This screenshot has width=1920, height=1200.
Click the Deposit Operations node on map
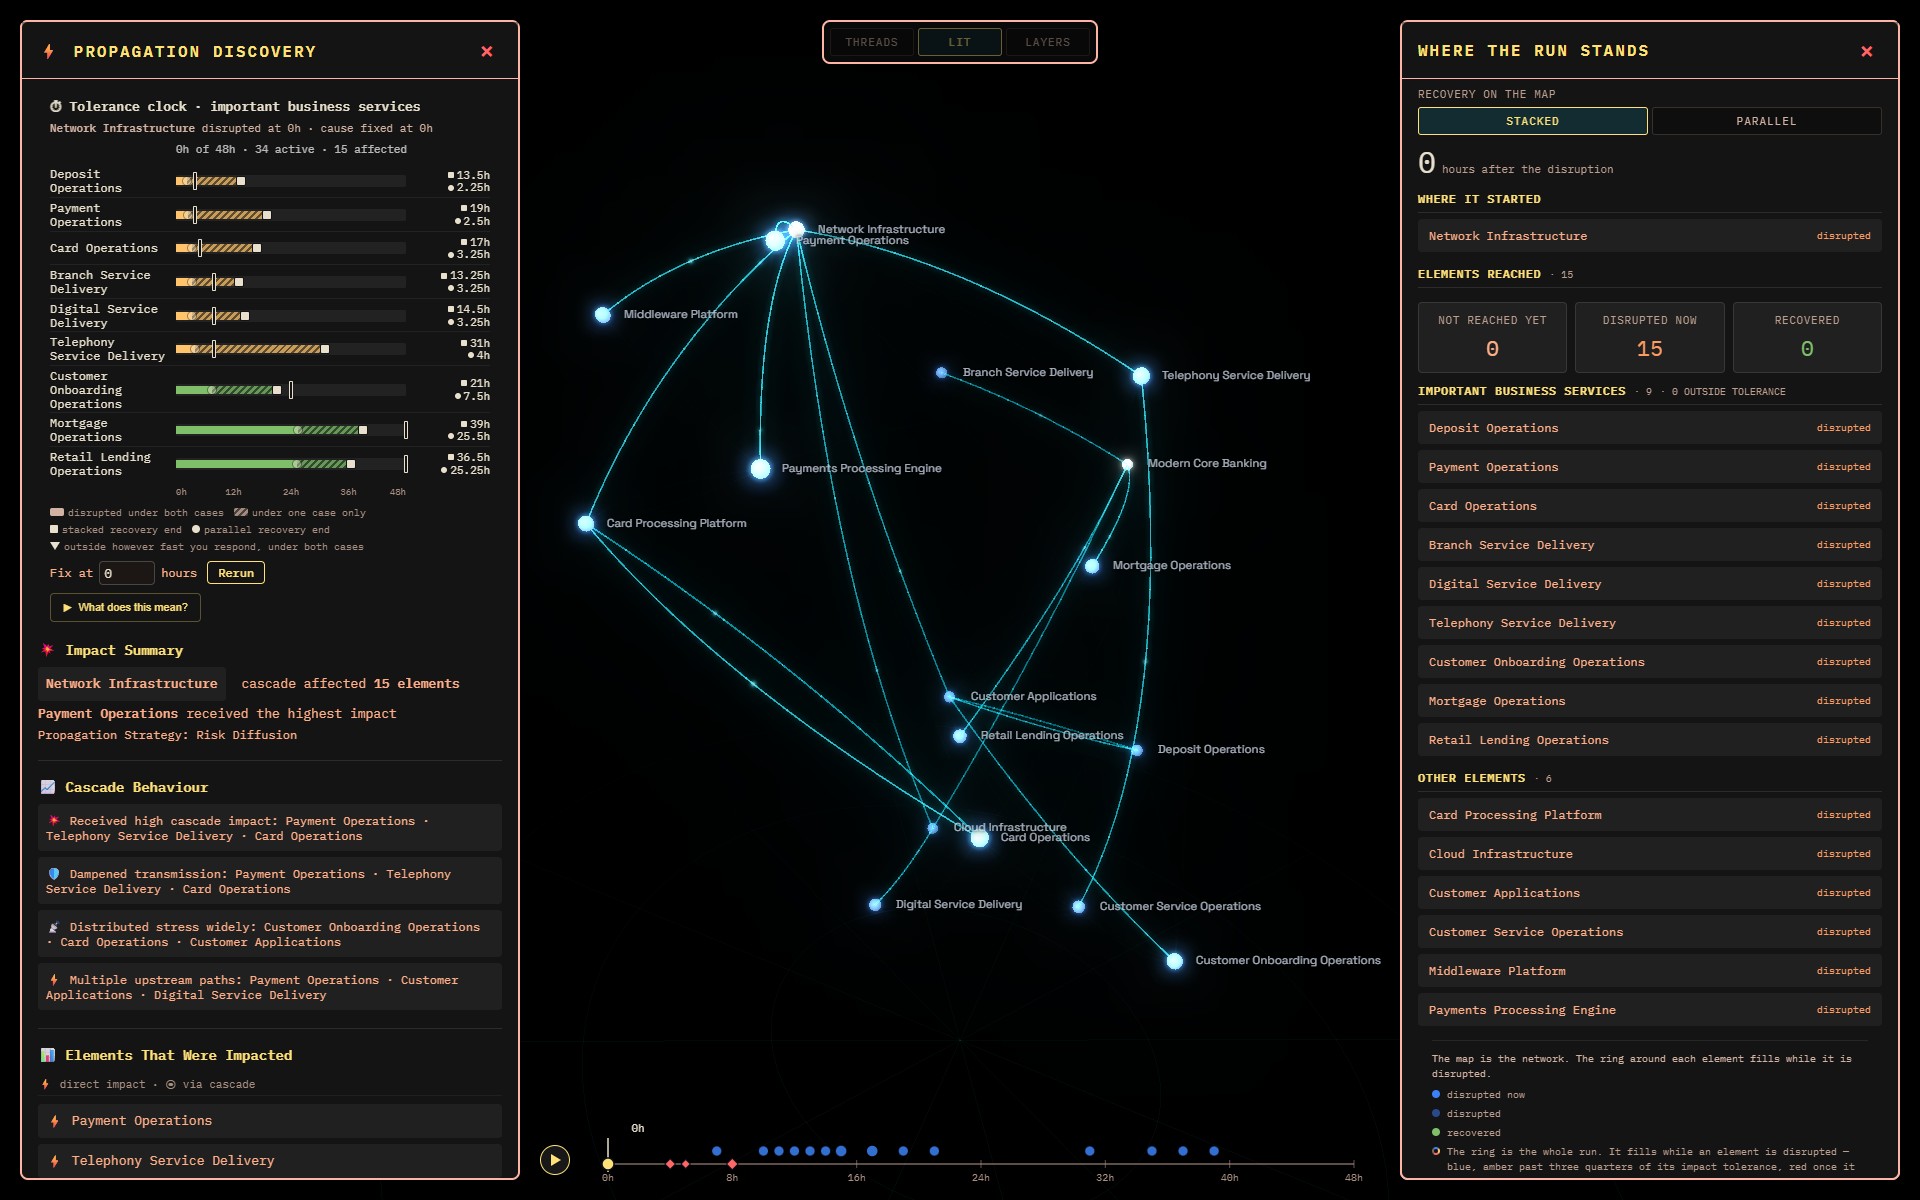tap(1137, 750)
